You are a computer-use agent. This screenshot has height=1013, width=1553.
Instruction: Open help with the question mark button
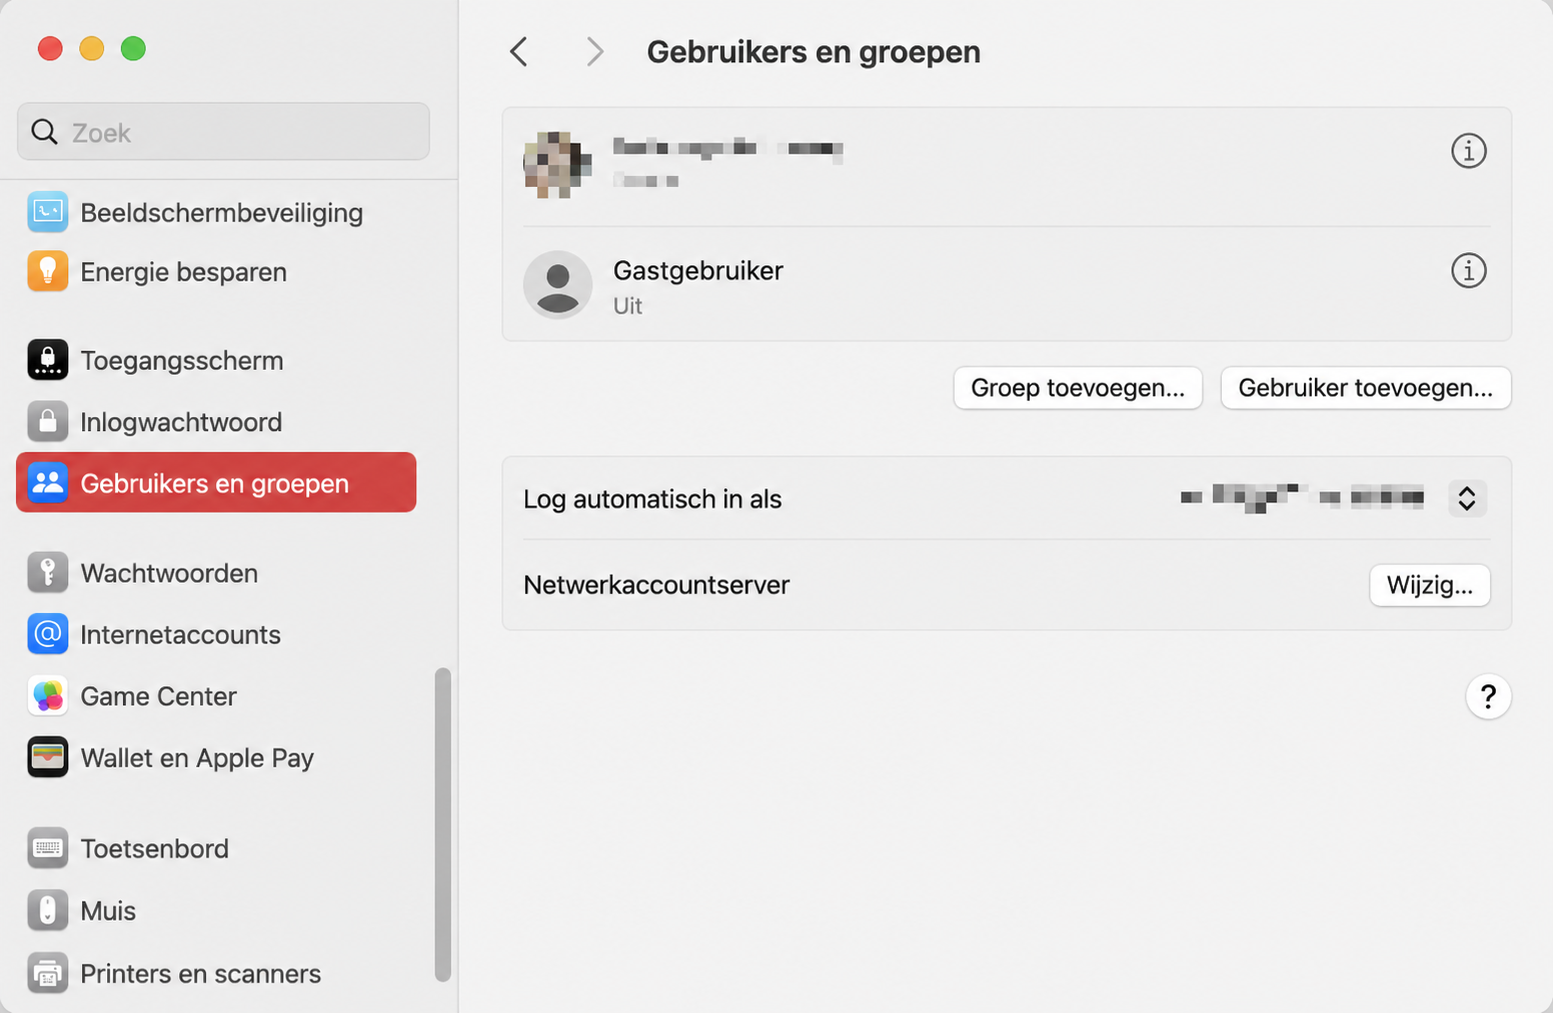coord(1488,696)
